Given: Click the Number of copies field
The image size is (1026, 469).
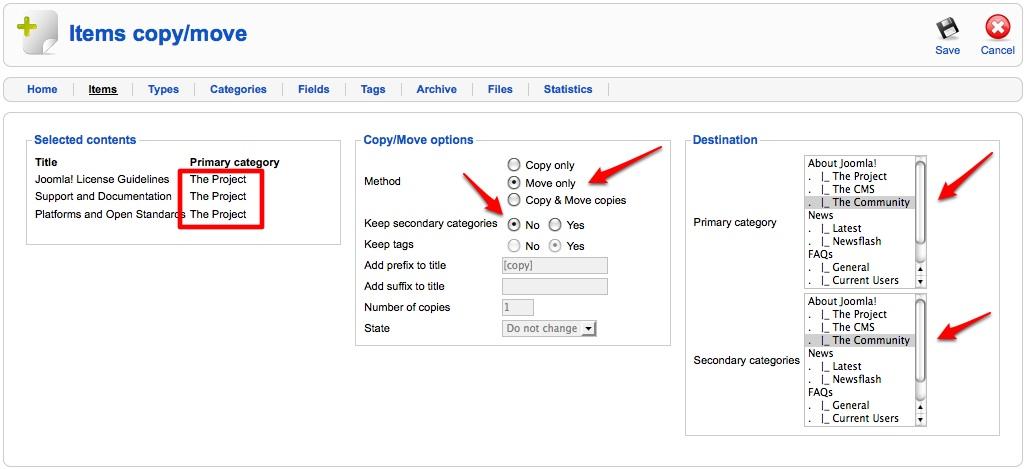Looking at the screenshot, I should [518, 307].
